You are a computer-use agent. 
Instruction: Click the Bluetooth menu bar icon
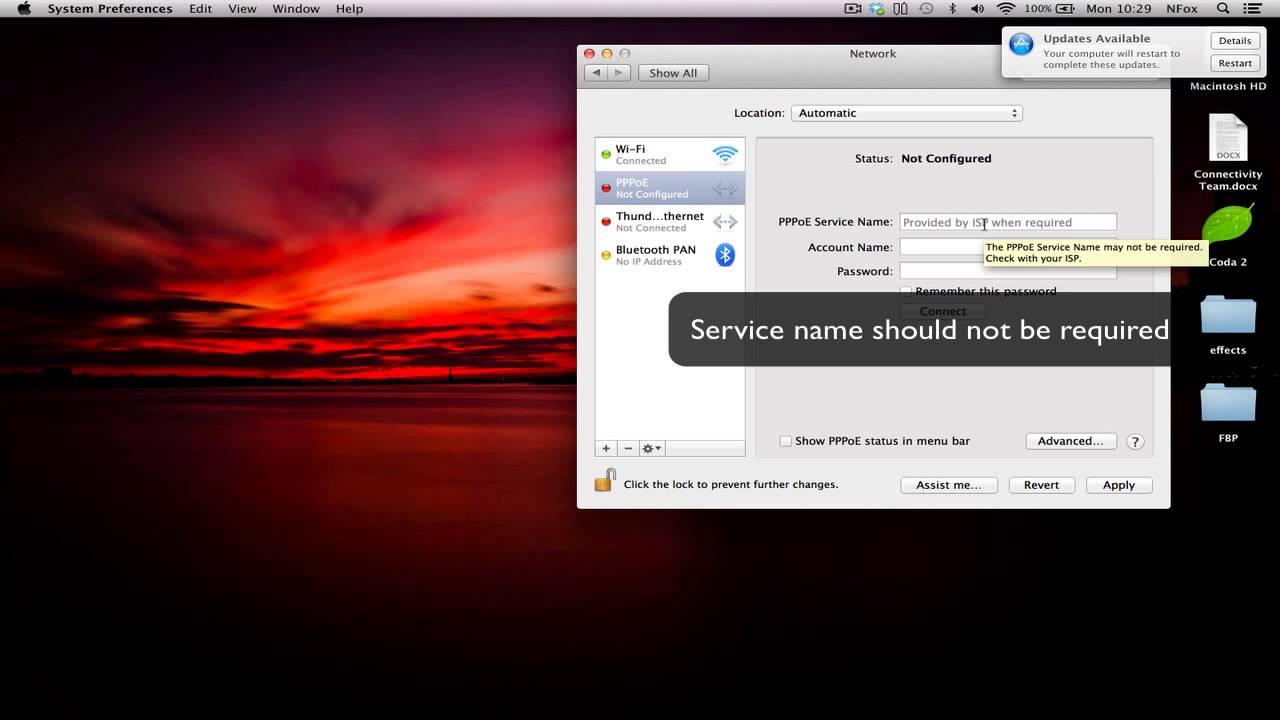coord(952,9)
